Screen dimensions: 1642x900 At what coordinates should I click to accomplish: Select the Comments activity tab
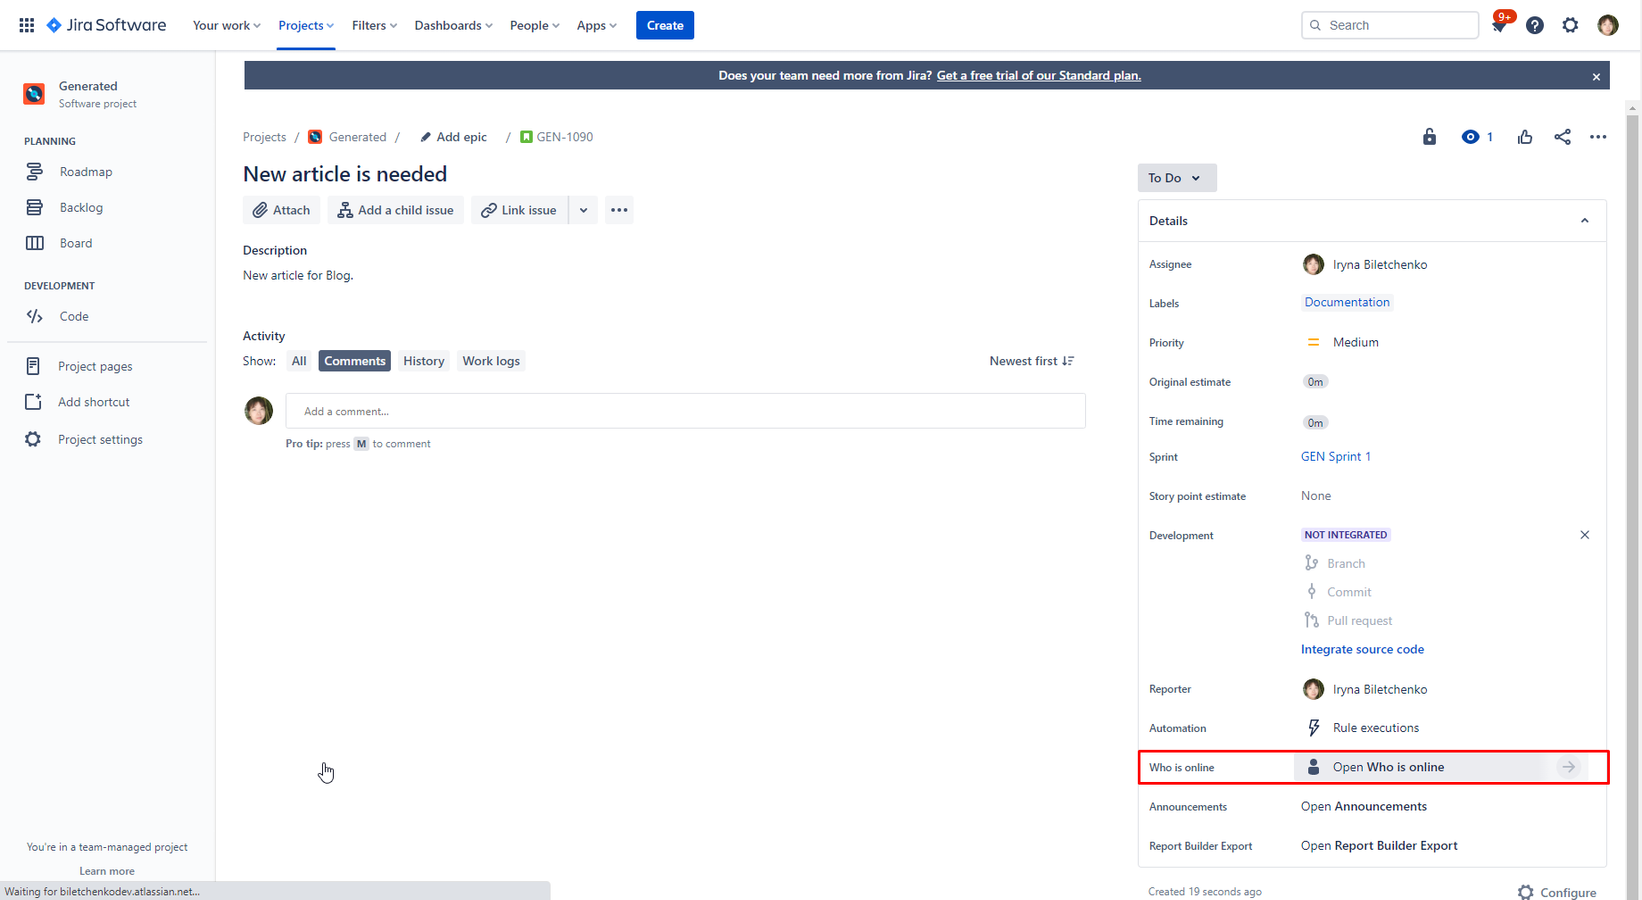355,361
